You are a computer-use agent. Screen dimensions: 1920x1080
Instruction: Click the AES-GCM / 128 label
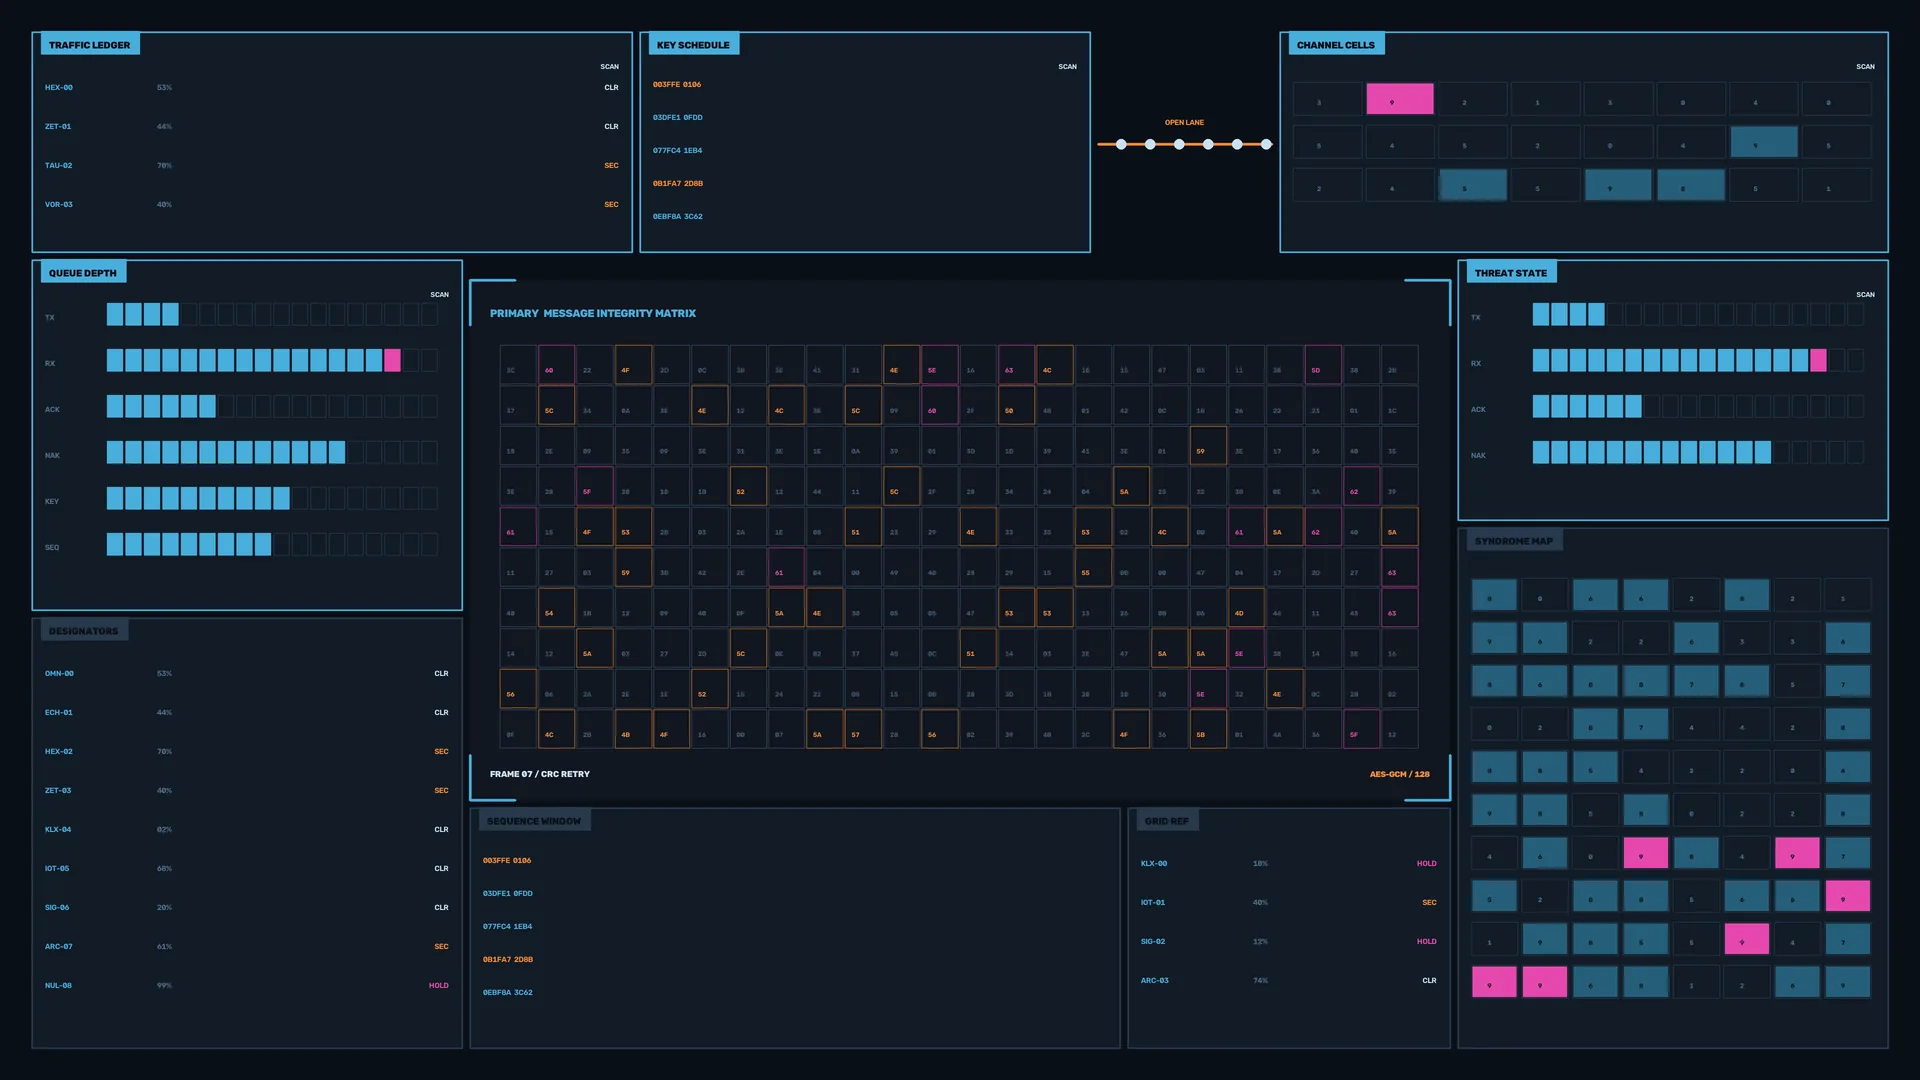pos(1399,775)
